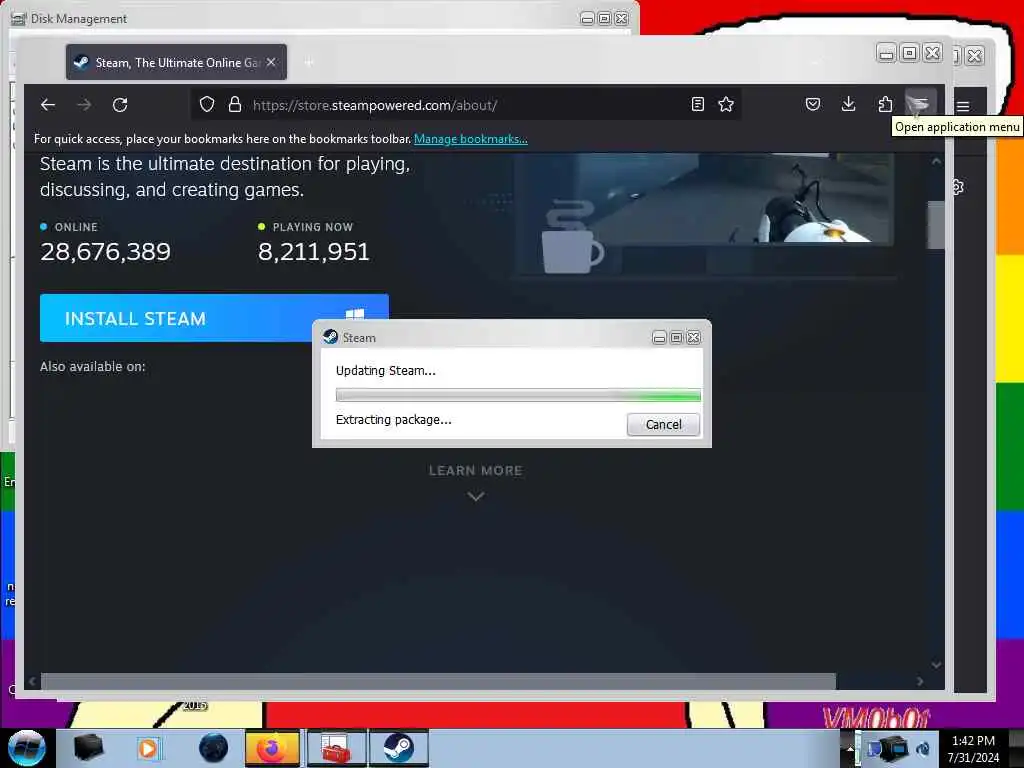The width and height of the screenshot is (1024, 768).
Task: Minimize the Steam updater dialog
Action: click(x=660, y=338)
